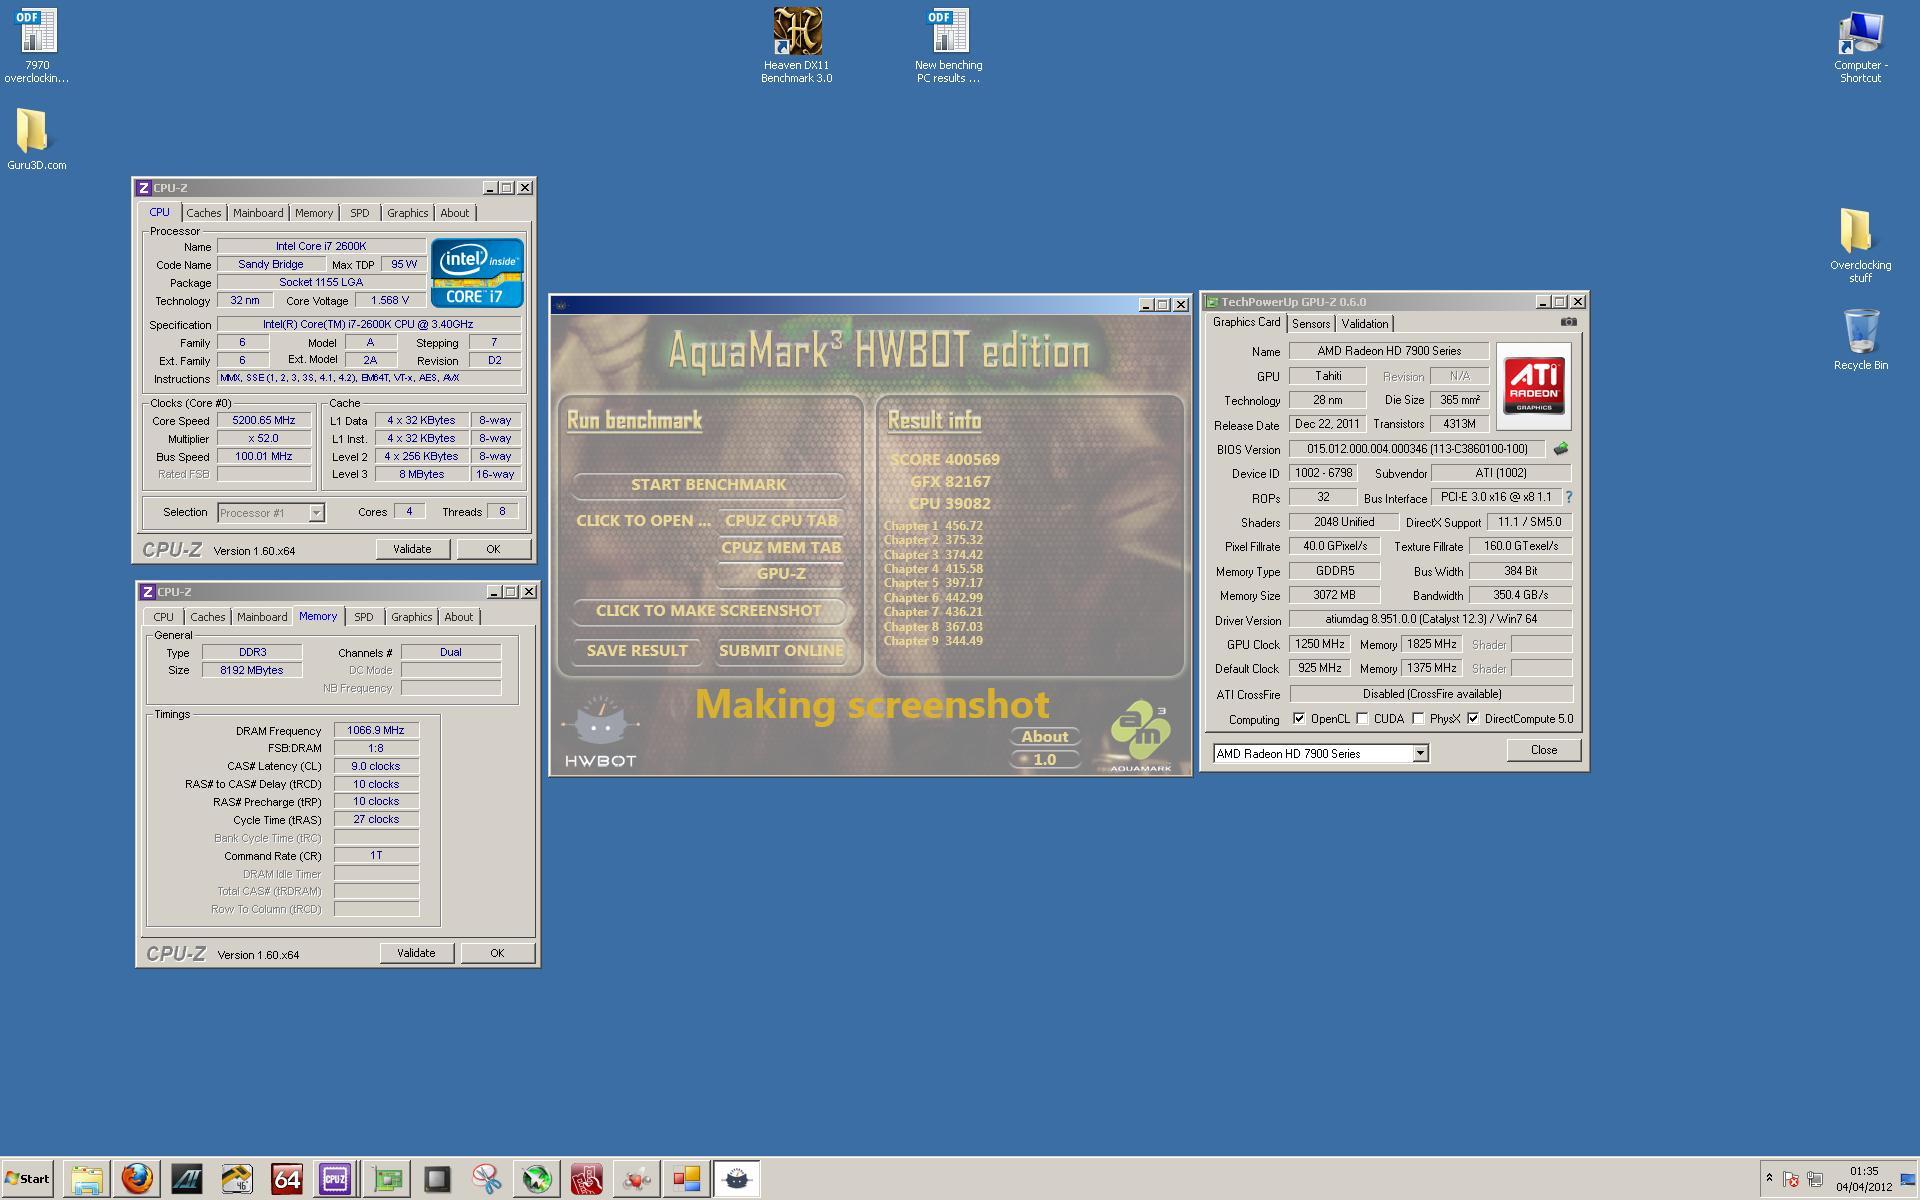Click the About button in AquaMark

tap(1045, 737)
